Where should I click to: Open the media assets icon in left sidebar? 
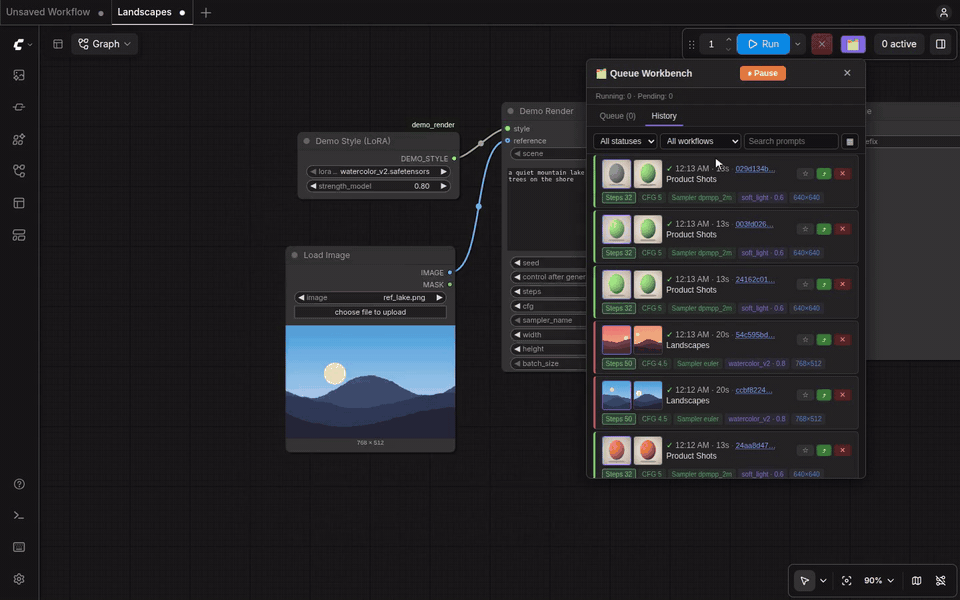(19, 75)
